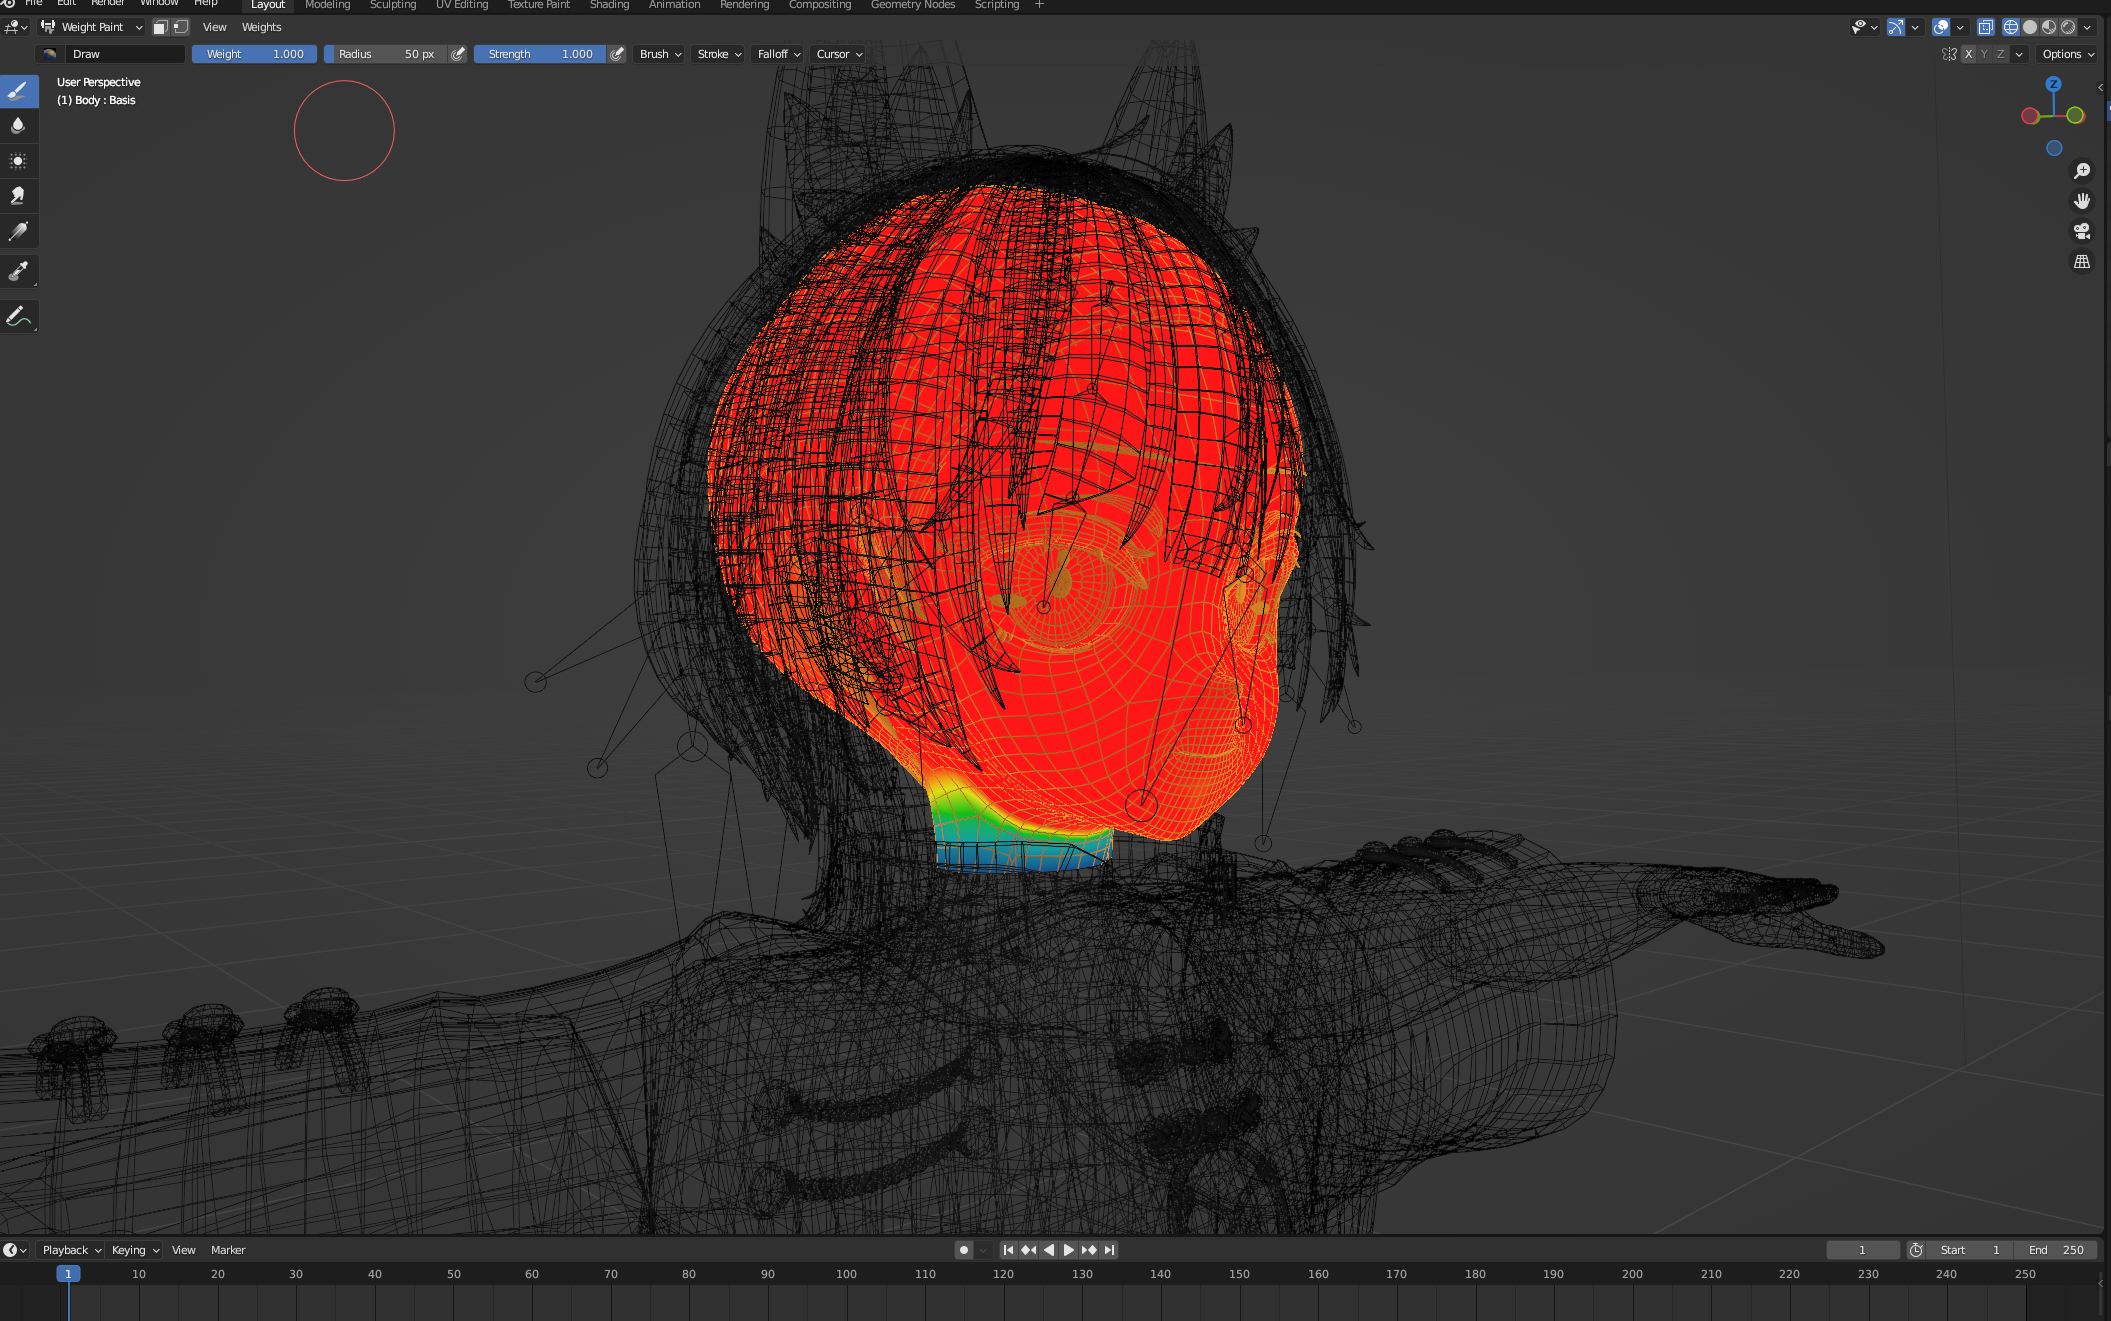This screenshot has width=2111, height=1321.
Task: Toggle viewport gizmos display
Action: 1896,27
